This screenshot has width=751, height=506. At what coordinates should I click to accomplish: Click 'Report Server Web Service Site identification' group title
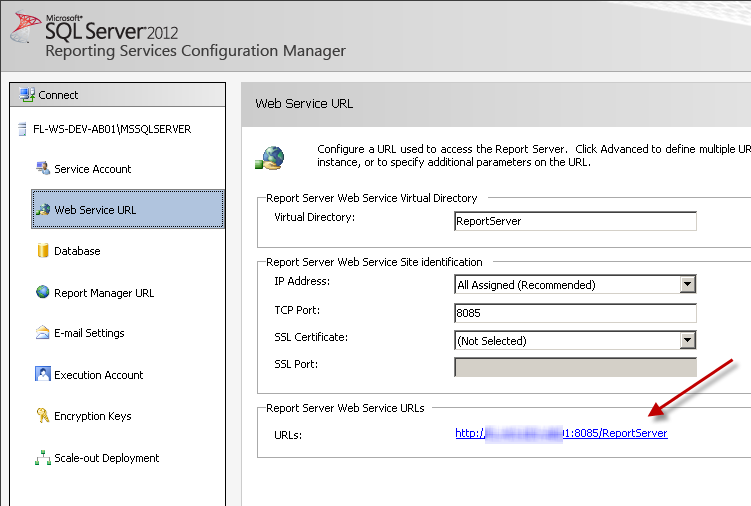(x=374, y=262)
